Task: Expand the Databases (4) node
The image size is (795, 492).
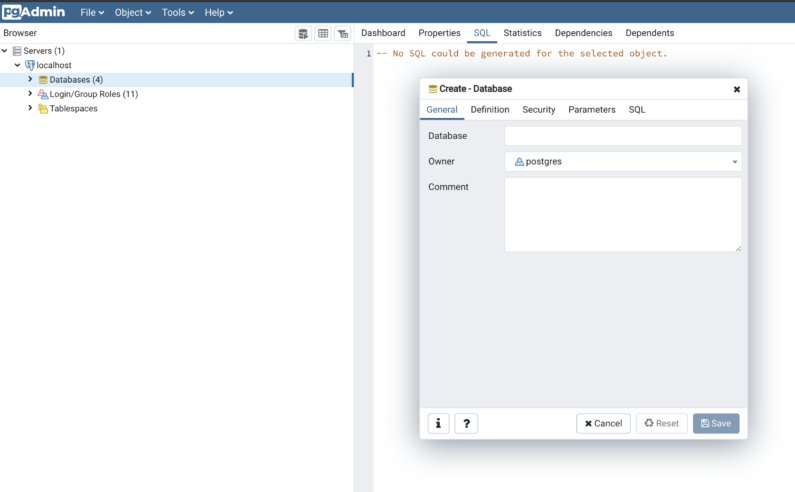Action: pos(30,79)
